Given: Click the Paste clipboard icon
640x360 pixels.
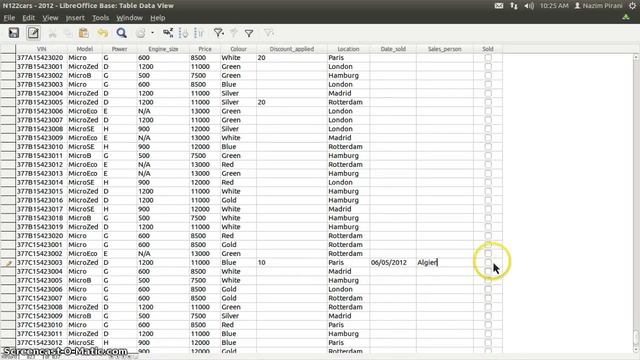Looking at the screenshot, I should [84, 33].
